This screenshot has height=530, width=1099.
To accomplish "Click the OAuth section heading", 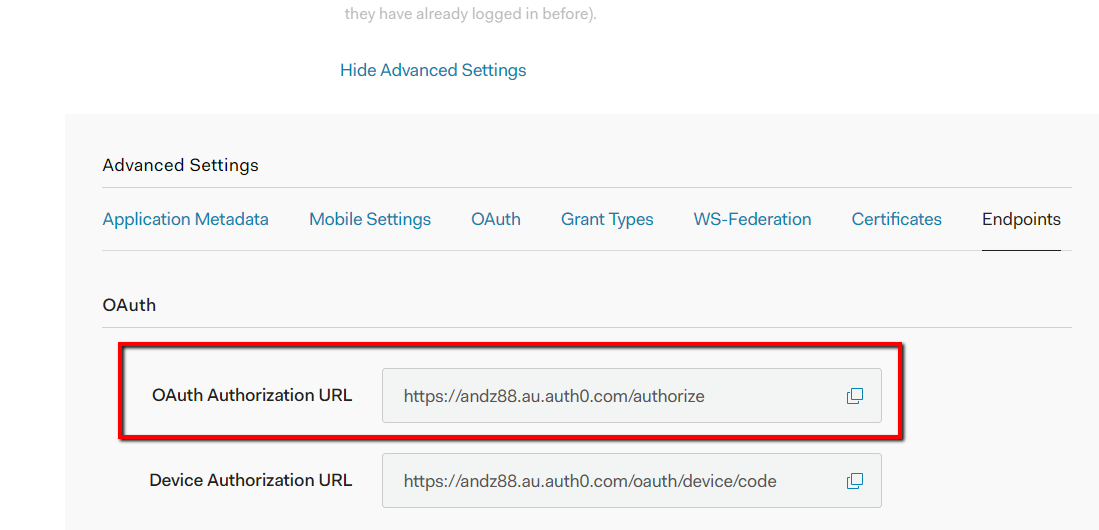I will coord(129,305).
